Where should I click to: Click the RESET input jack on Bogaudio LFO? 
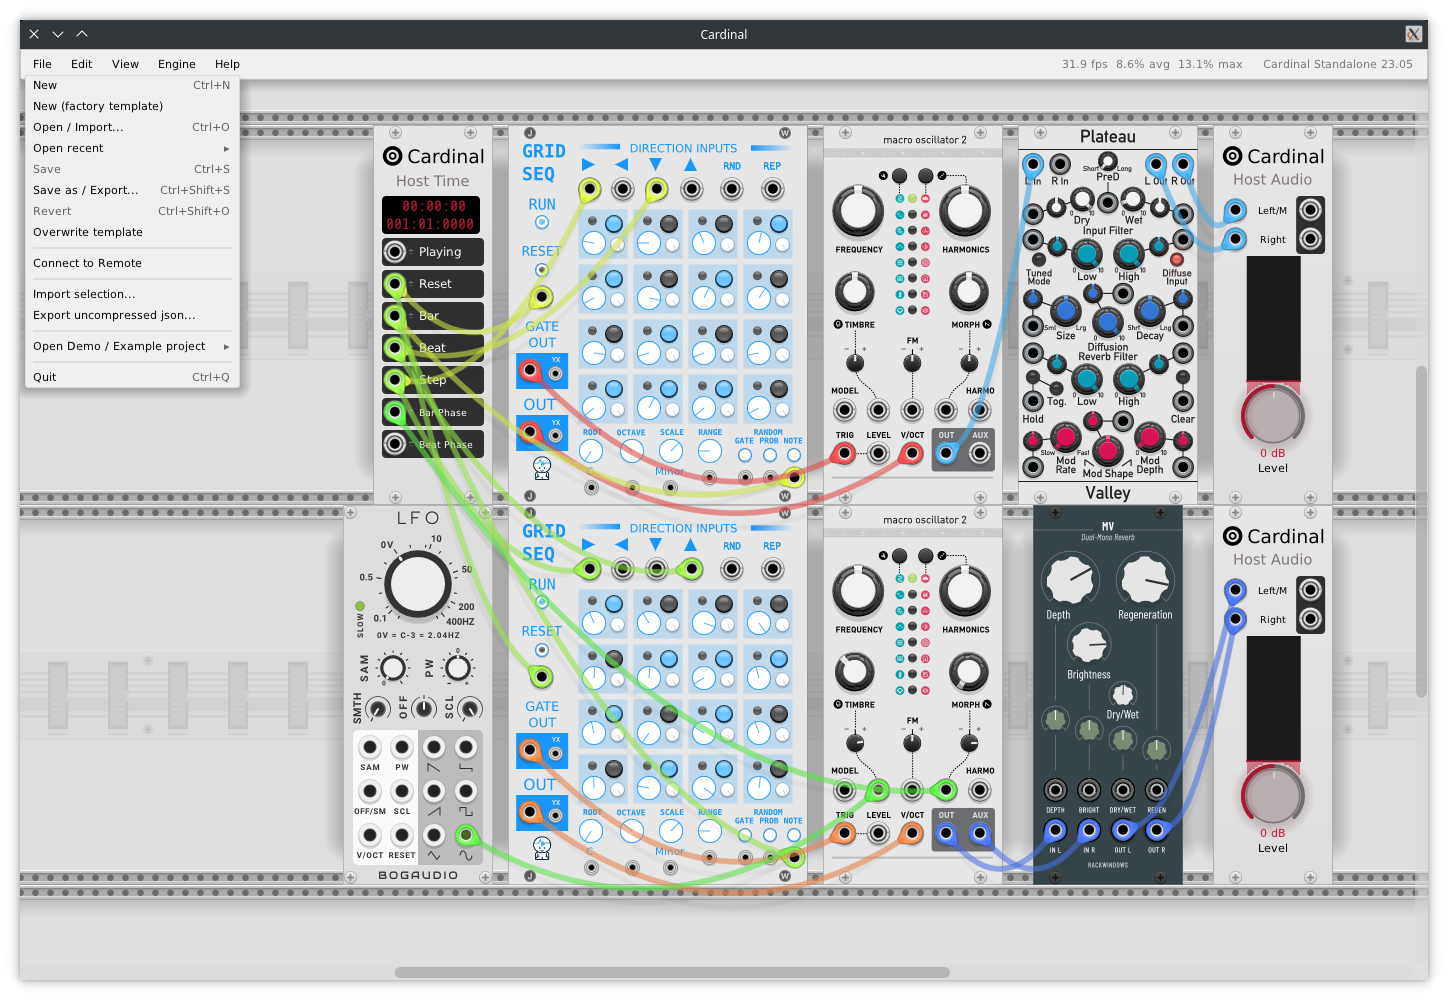(402, 834)
